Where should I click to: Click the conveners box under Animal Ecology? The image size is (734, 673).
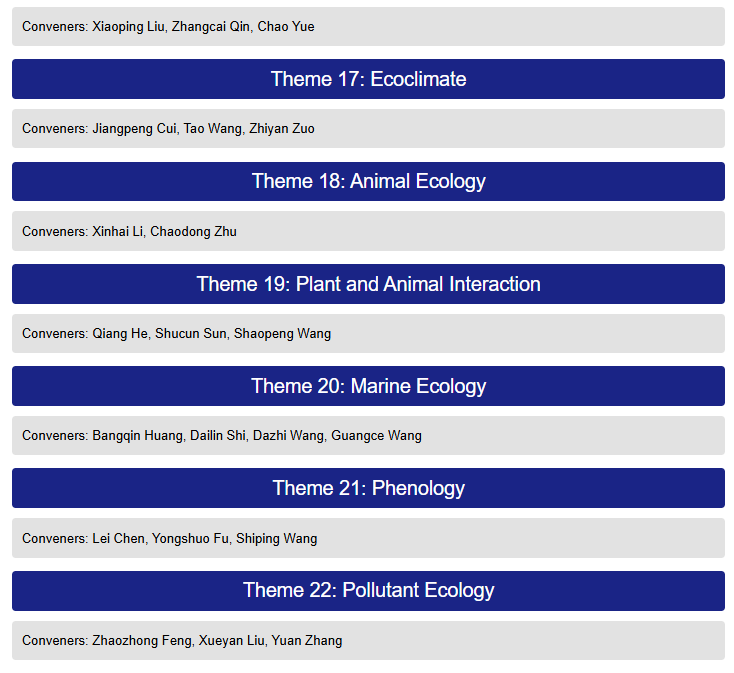(368, 231)
